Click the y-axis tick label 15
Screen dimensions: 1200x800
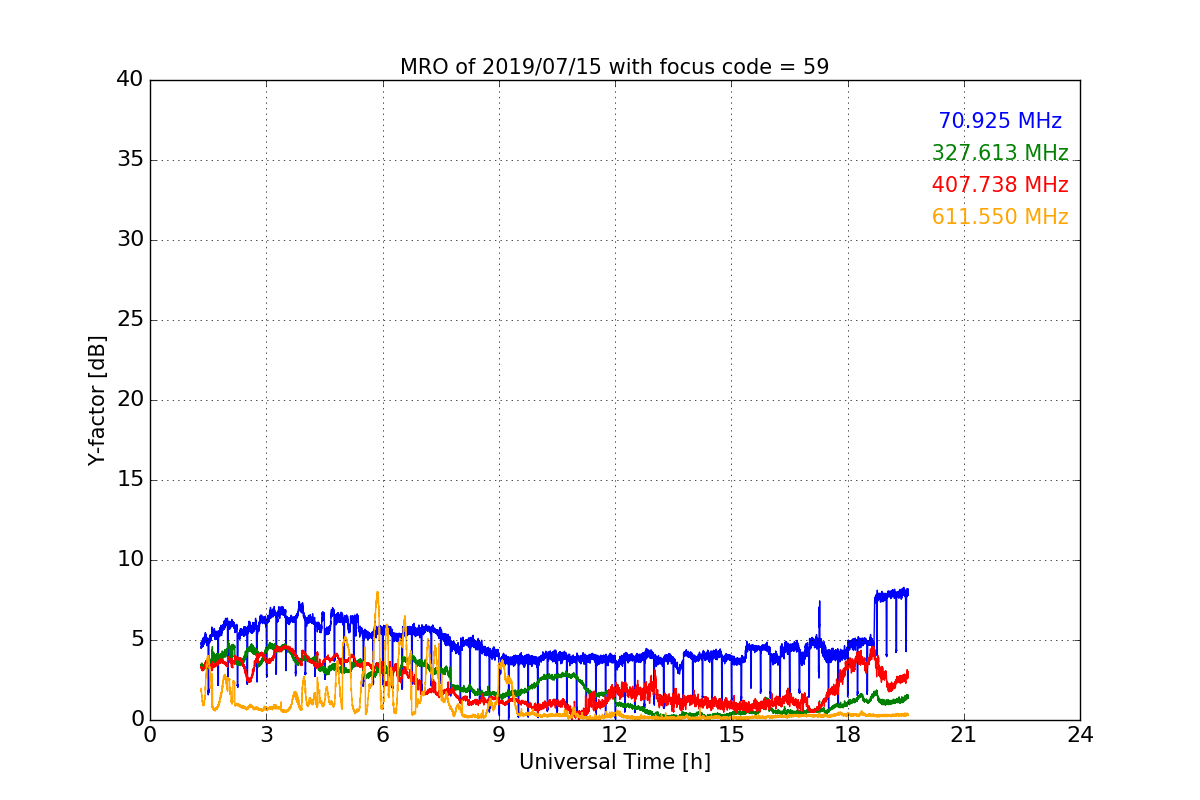coord(130,480)
